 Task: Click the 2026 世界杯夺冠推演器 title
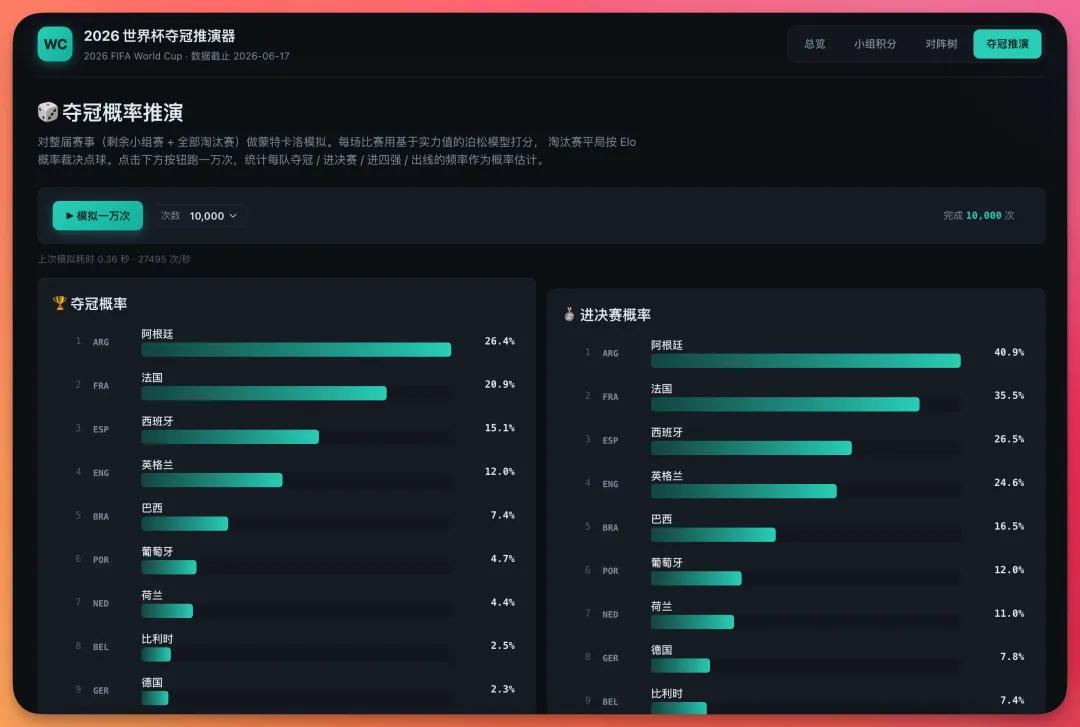pos(159,36)
